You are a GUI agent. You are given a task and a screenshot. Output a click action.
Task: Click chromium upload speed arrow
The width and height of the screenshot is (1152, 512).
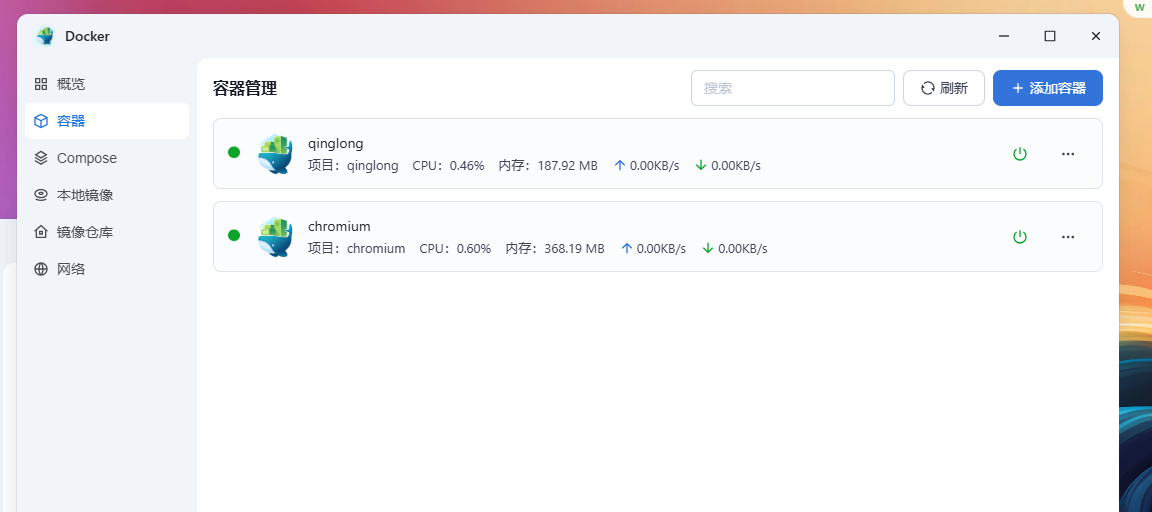pos(627,248)
